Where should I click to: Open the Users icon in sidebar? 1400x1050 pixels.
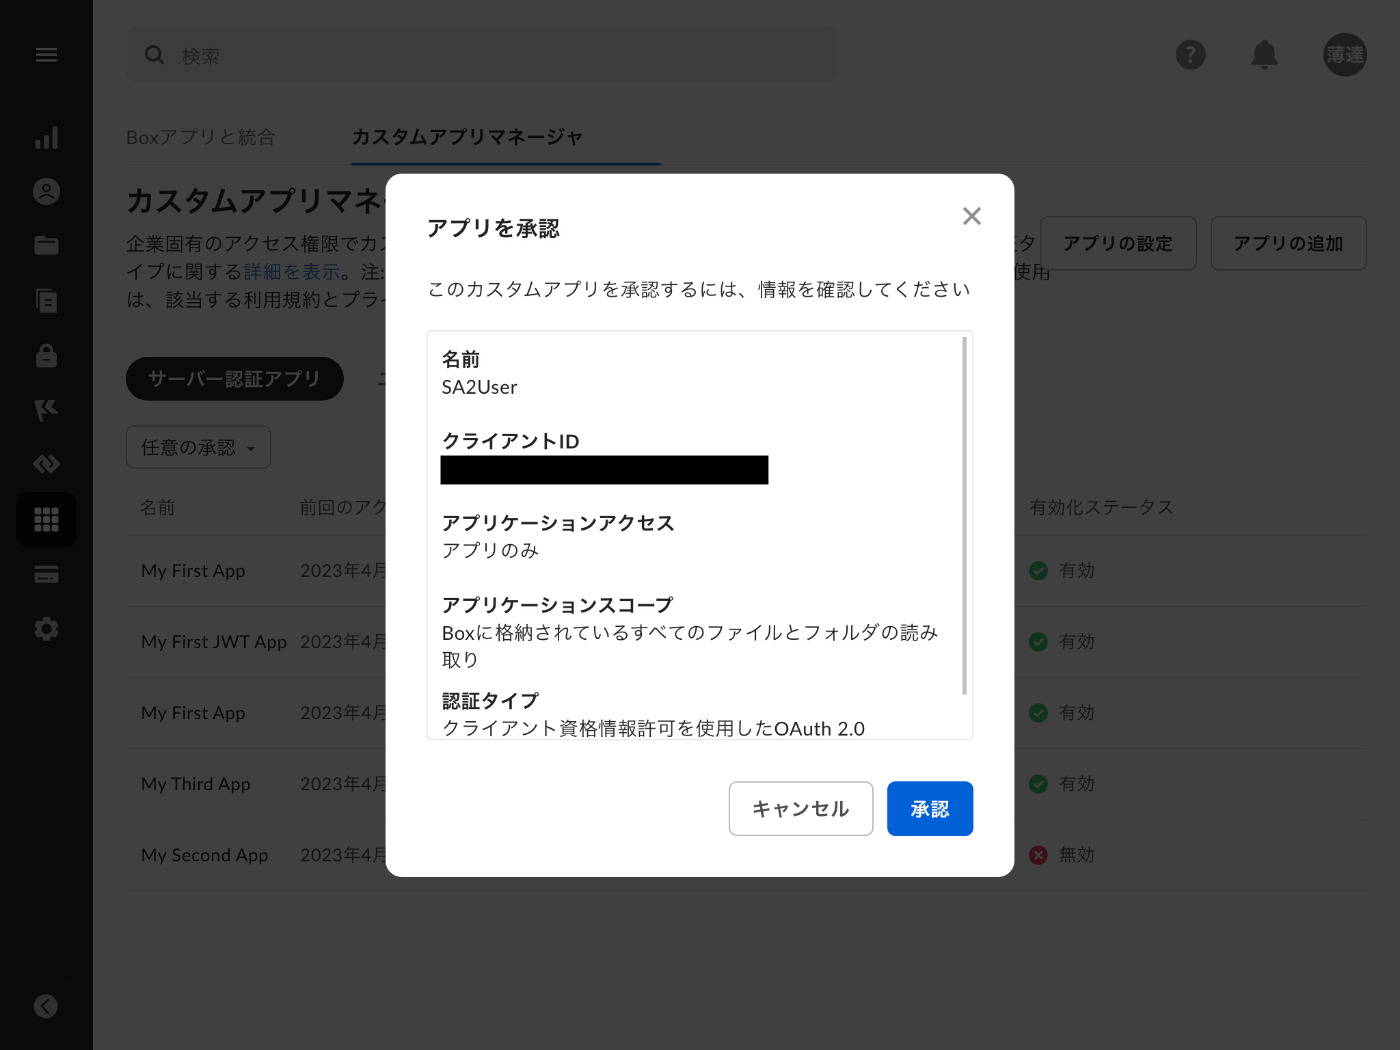[46, 191]
